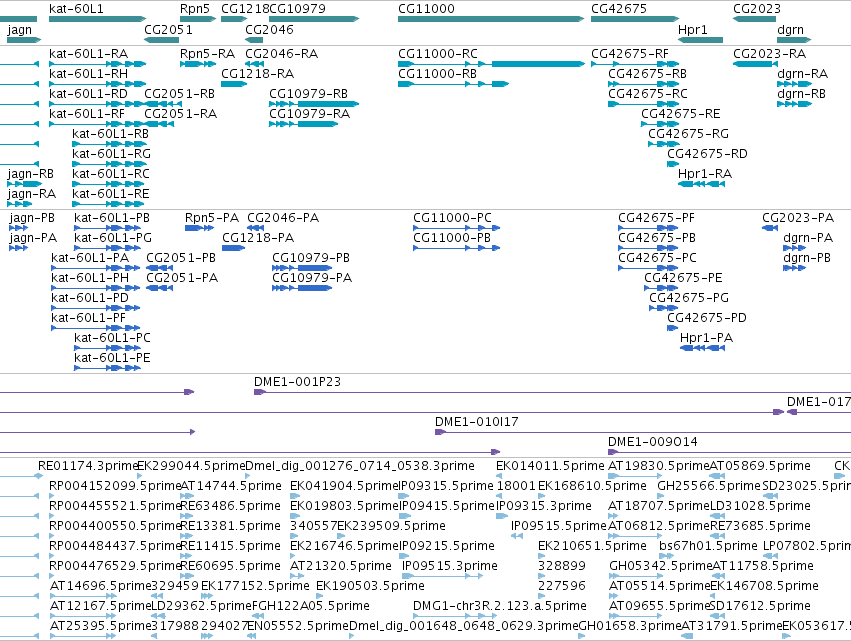Click protein CG2023-PA

(770, 228)
